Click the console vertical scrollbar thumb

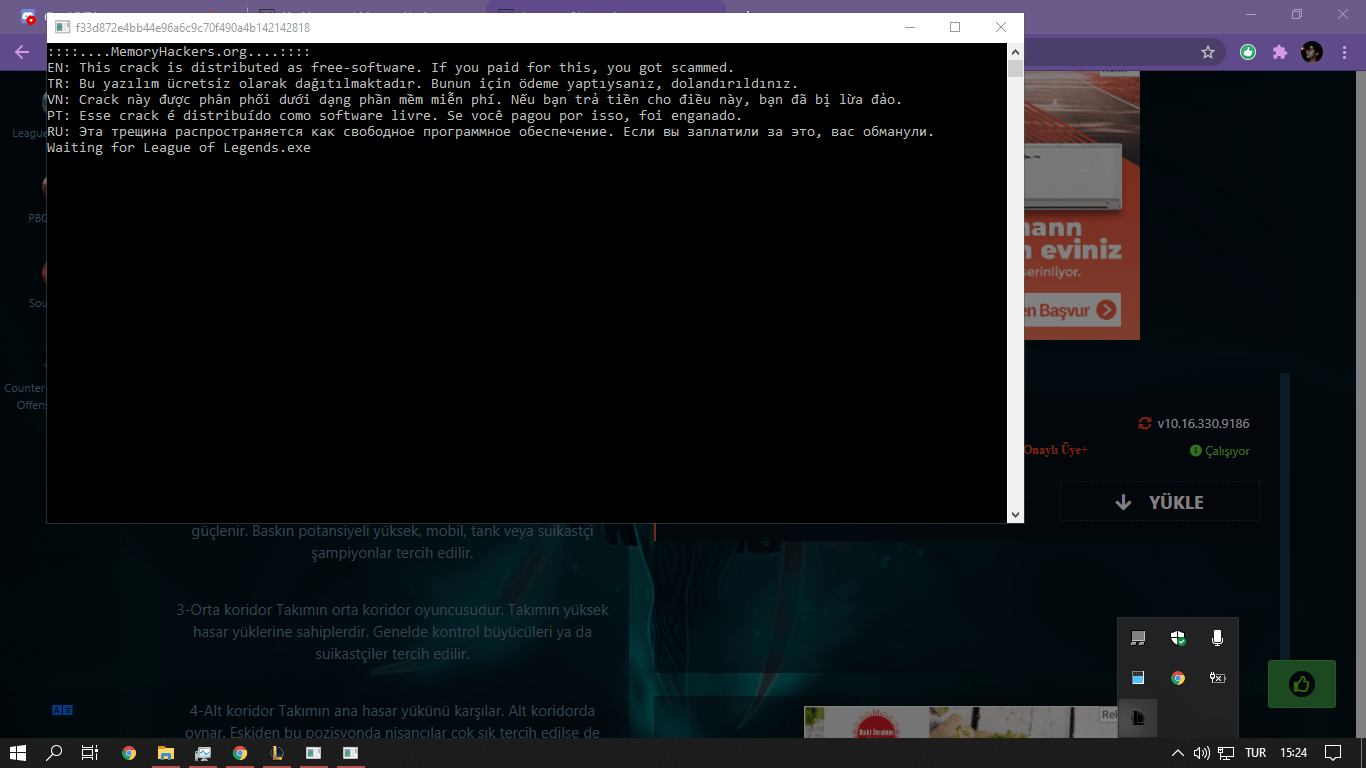(x=1016, y=68)
